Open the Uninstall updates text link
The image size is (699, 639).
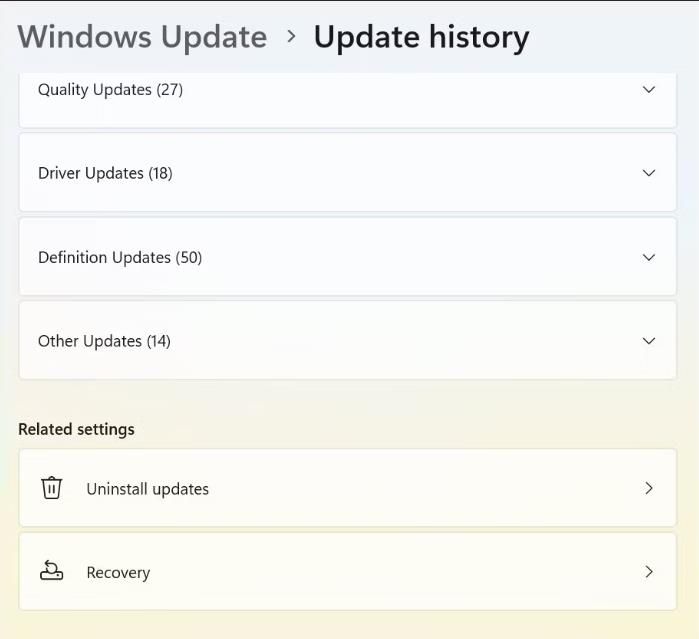(148, 489)
